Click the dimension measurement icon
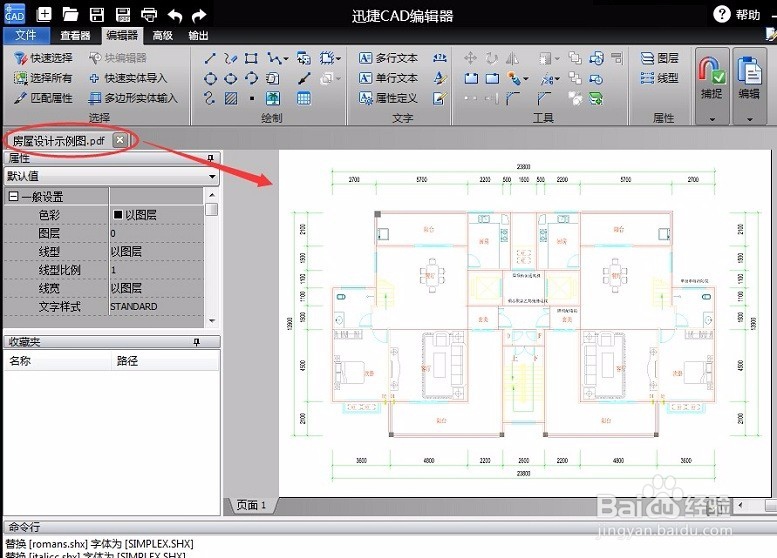The width and height of the screenshot is (777, 558). [x=440, y=58]
